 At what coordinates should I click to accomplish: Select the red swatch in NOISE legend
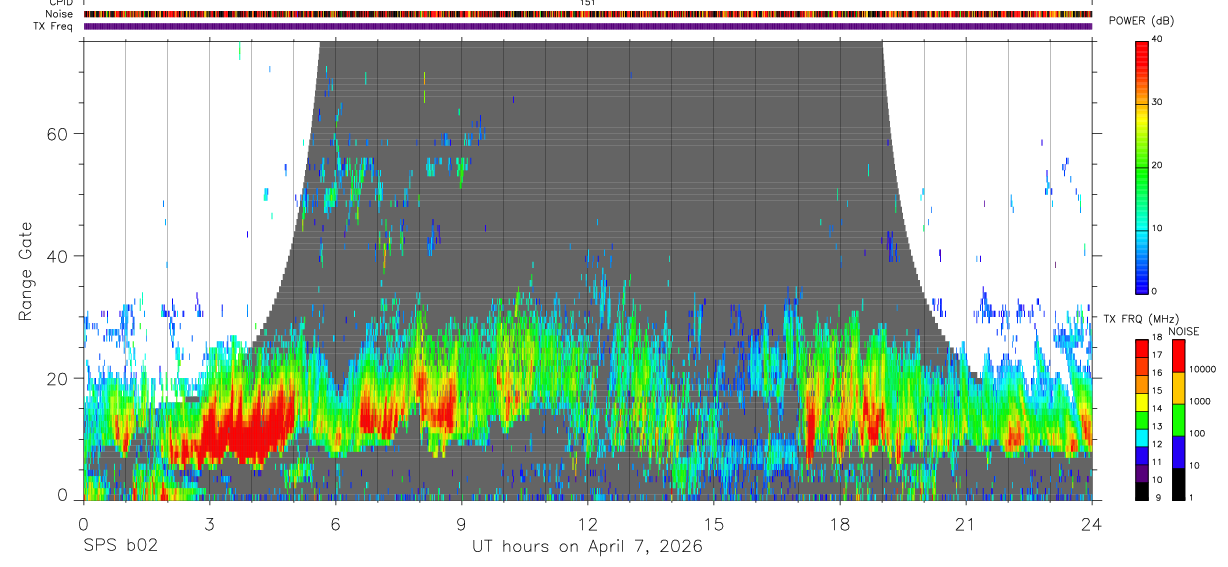coord(1178,356)
